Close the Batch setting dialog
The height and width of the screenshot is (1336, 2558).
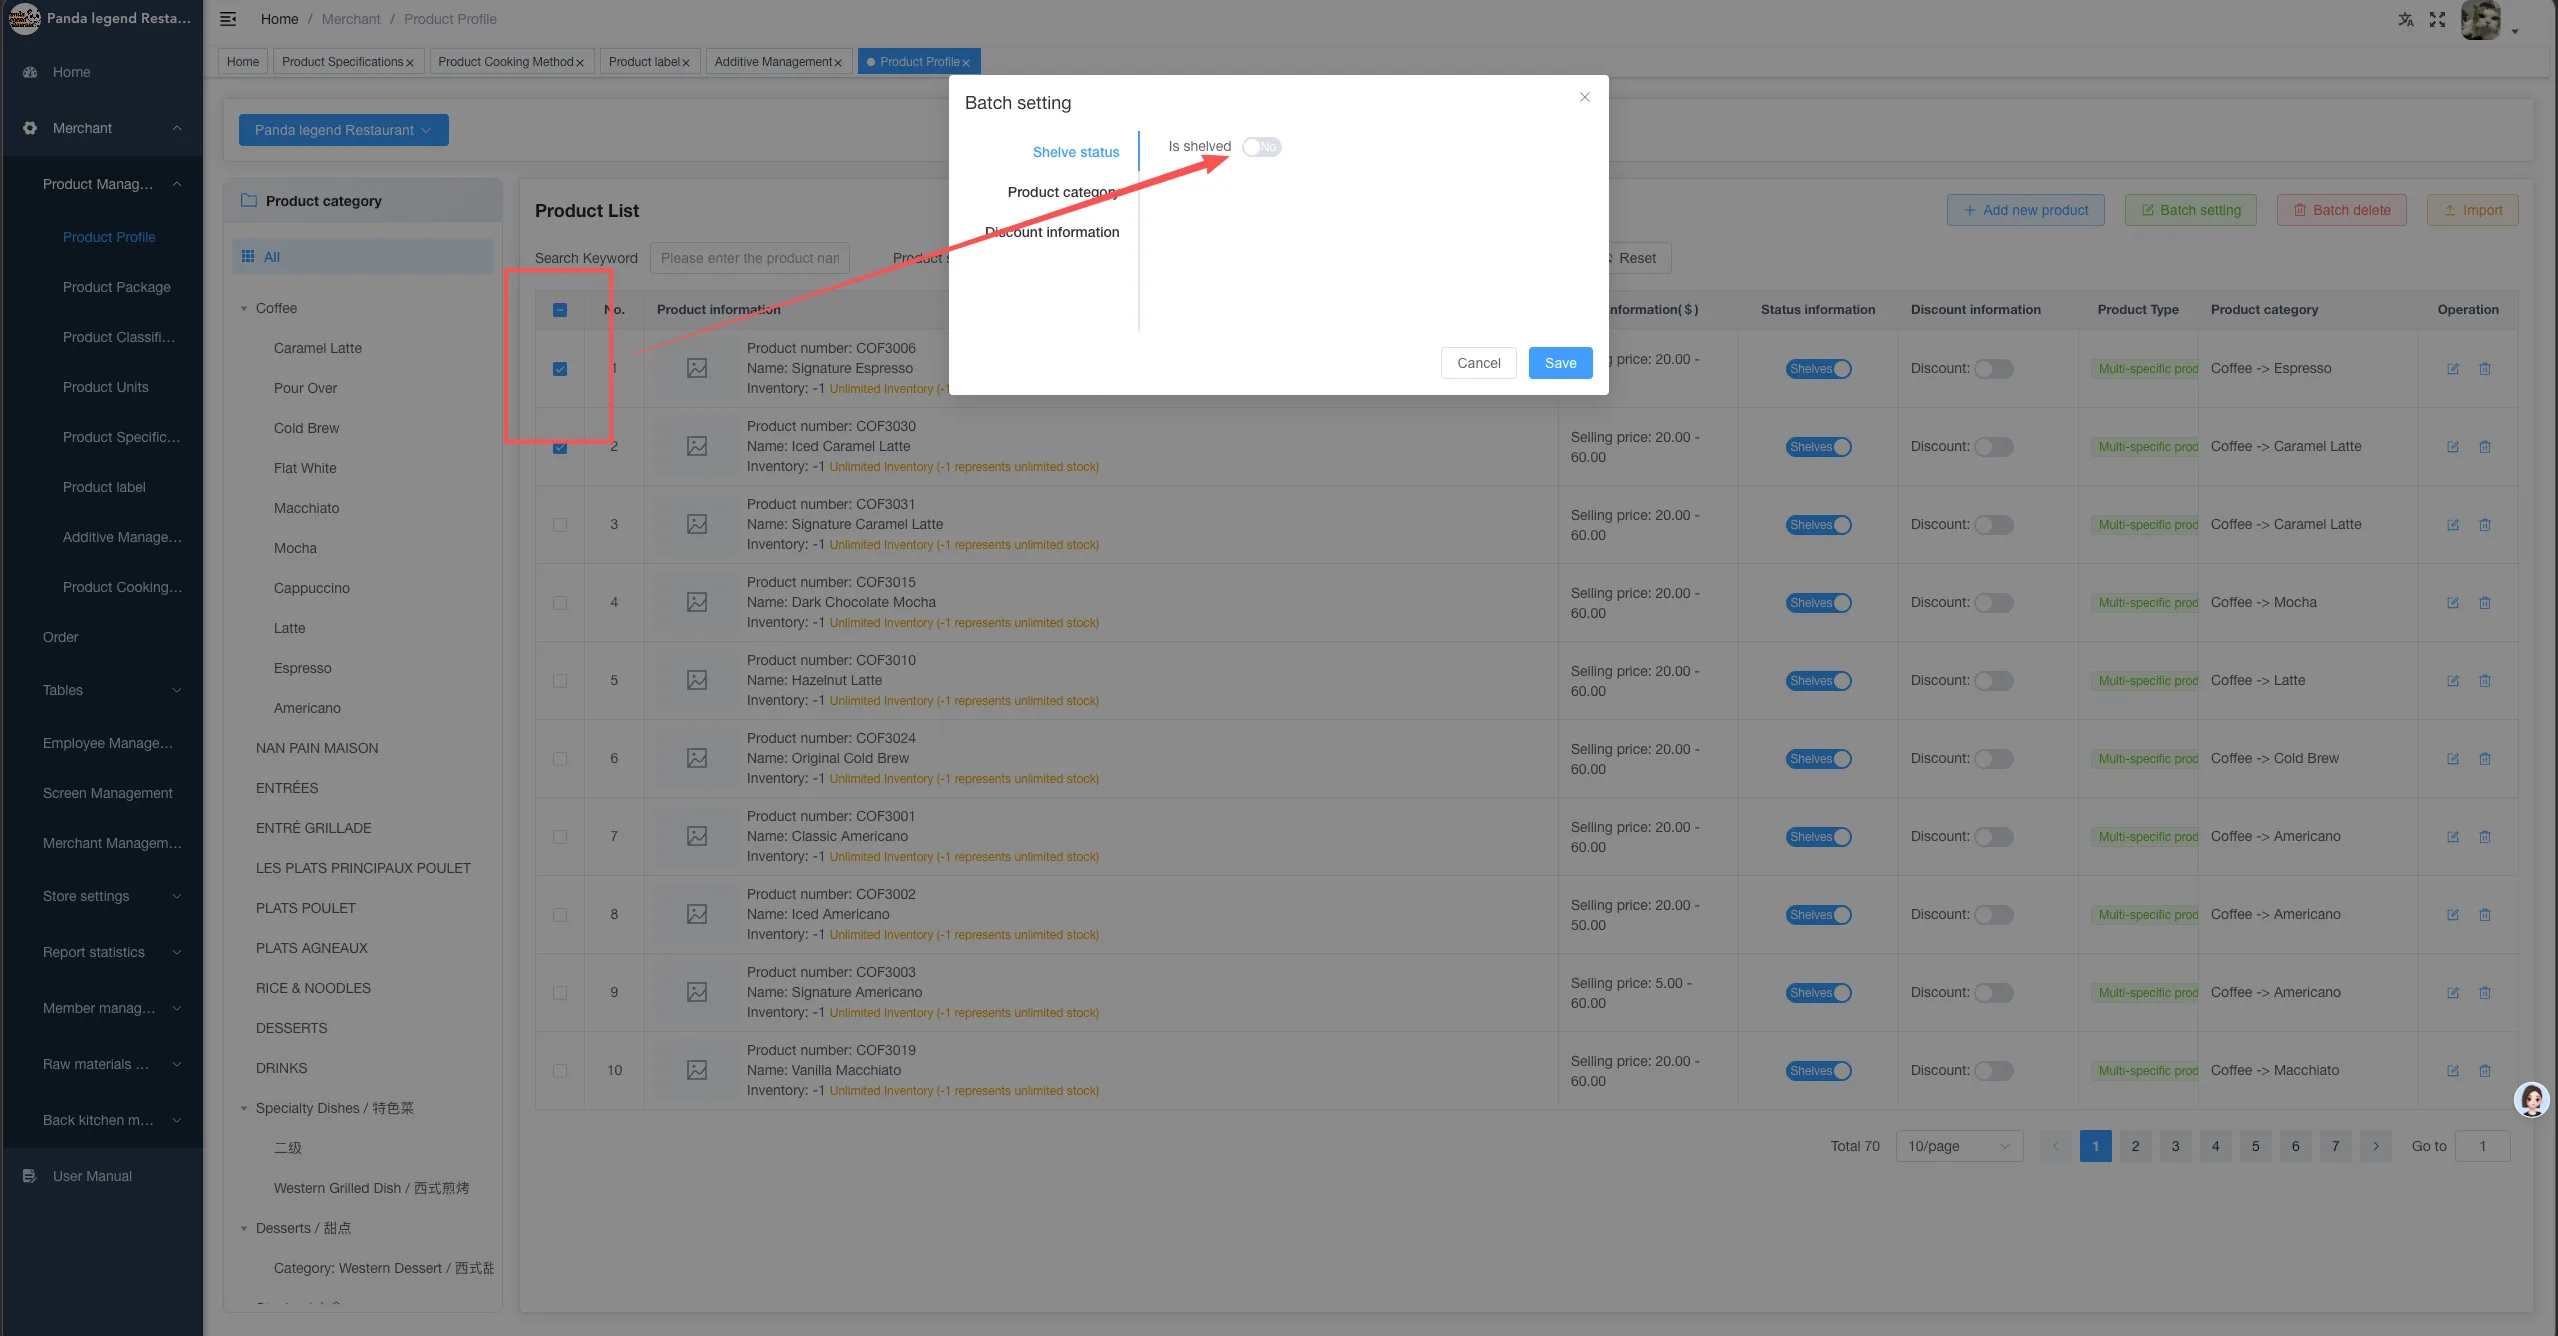(x=1585, y=97)
